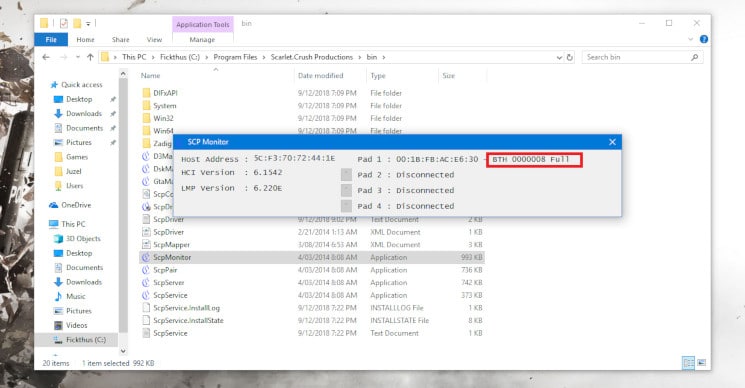The width and height of the screenshot is (745, 388).
Task: Click navigation pane scrollbar down arrow
Action: (123, 351)
